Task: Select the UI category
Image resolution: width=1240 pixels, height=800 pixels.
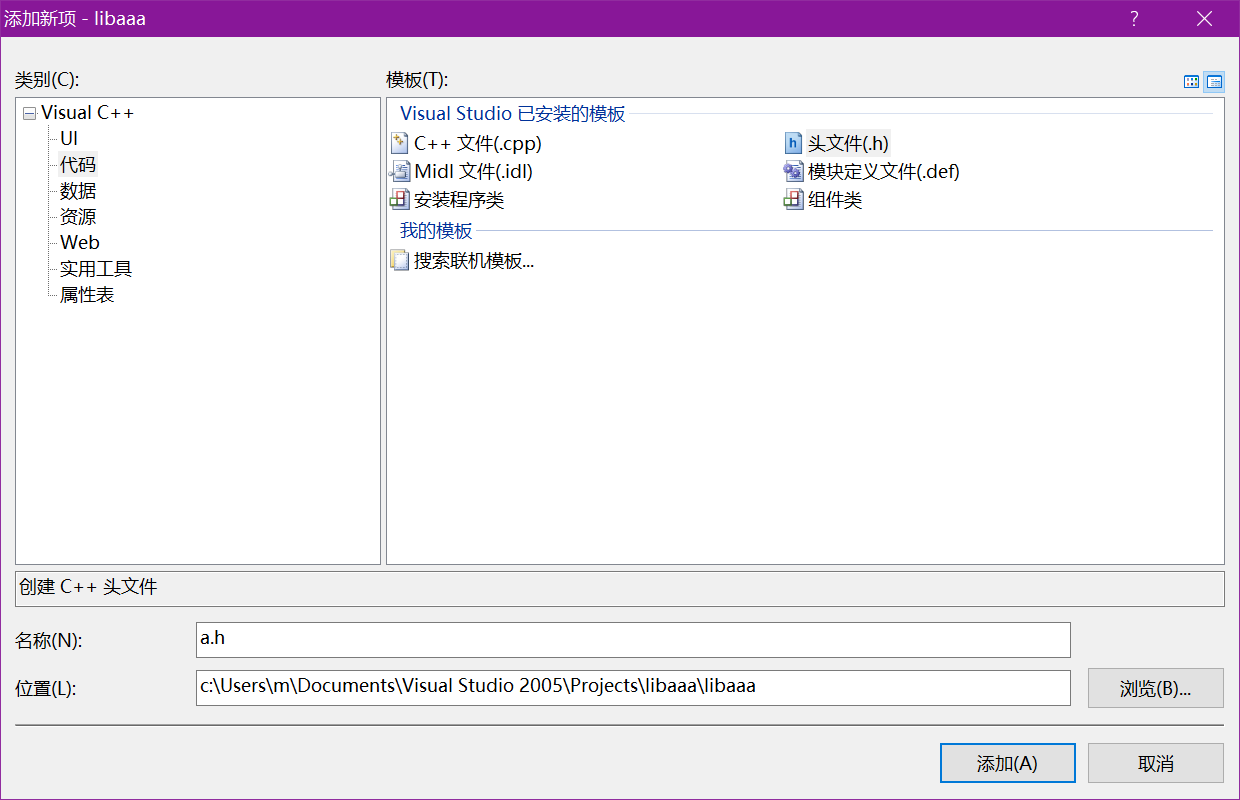Action: pyautogui.click(x=69, y=139)
